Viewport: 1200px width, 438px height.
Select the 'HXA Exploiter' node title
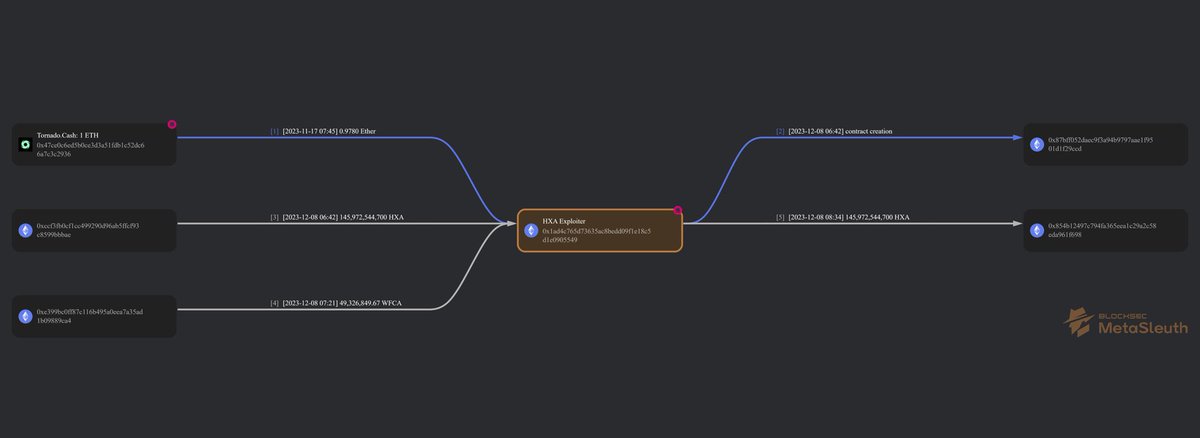pos(564,221)
